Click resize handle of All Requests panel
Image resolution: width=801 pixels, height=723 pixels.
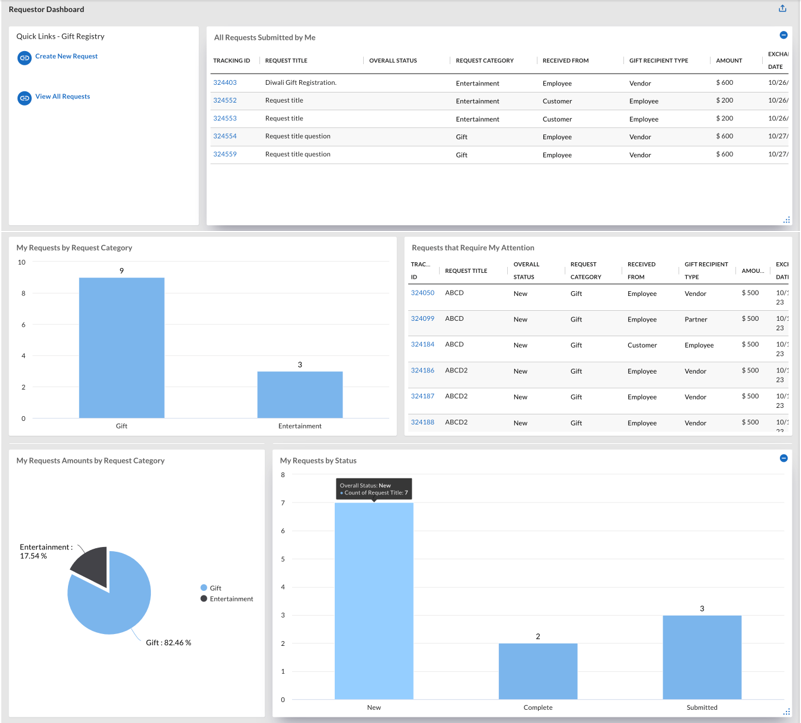tap(786, 220)
